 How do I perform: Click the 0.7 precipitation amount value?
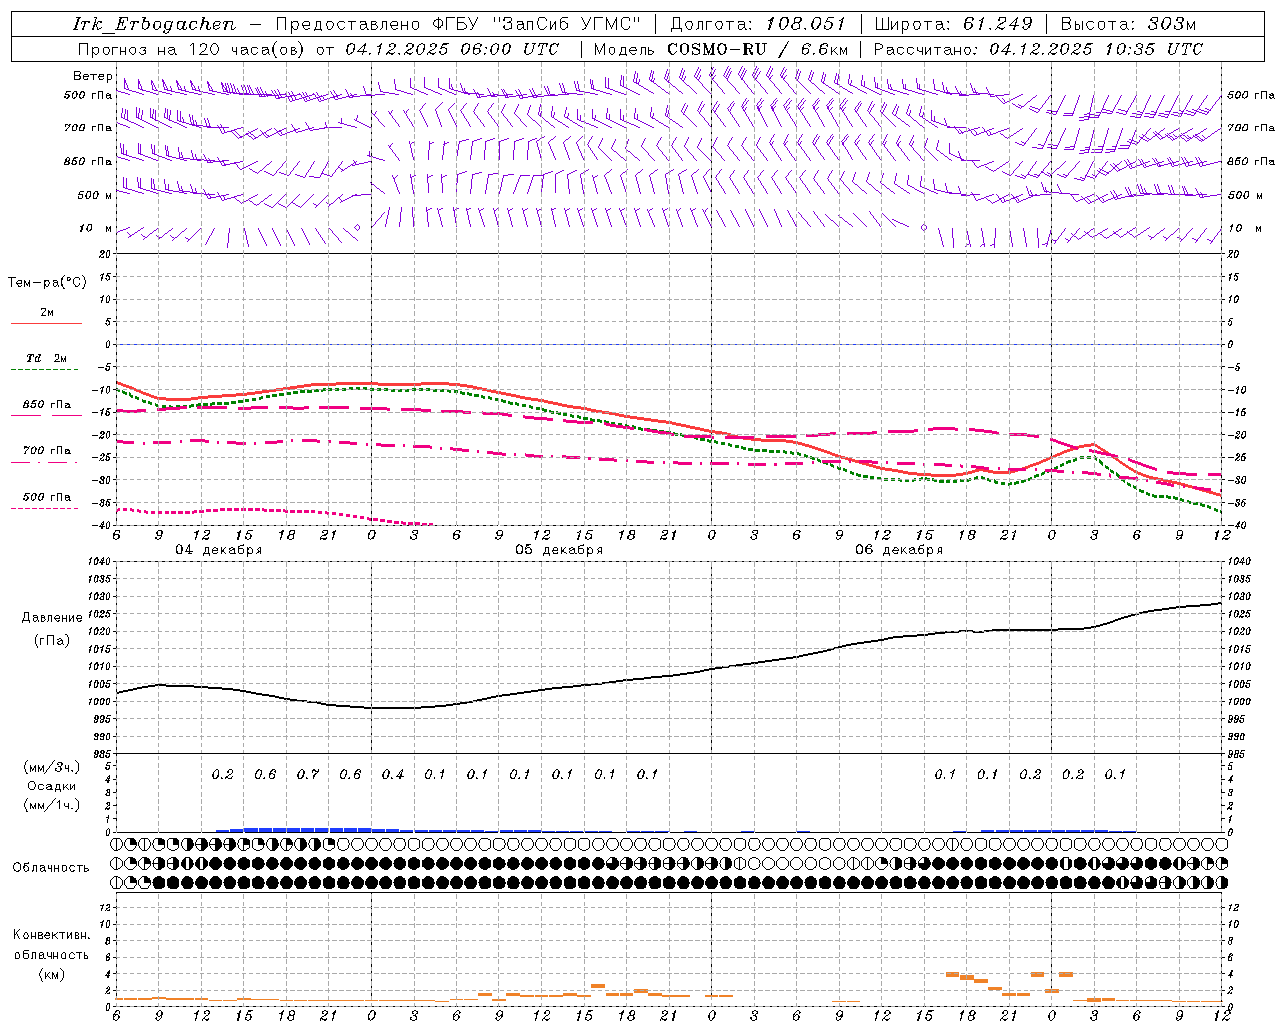(x=308, y=775)
